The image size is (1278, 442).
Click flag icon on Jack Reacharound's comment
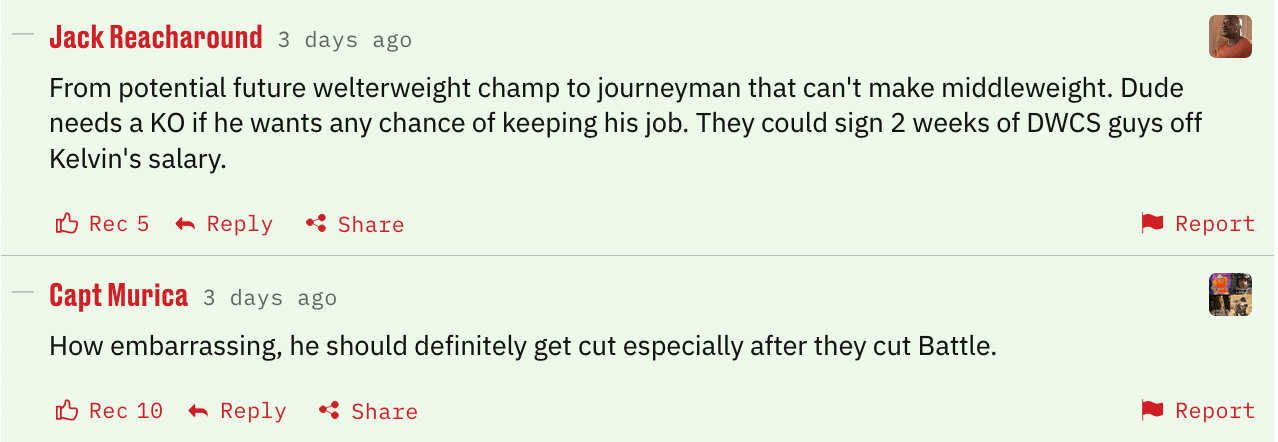pyautogui.click(x=1153, y=224)
